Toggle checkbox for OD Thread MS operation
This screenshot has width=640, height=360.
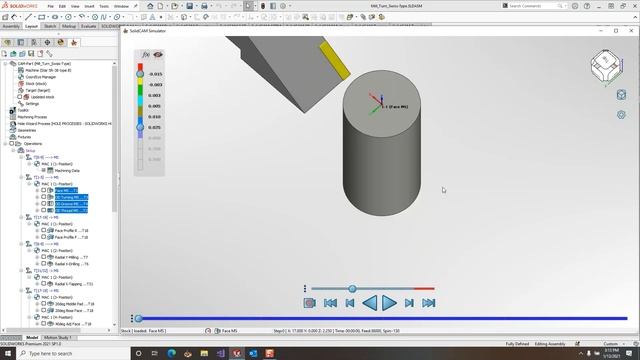[x=43, y=210]
